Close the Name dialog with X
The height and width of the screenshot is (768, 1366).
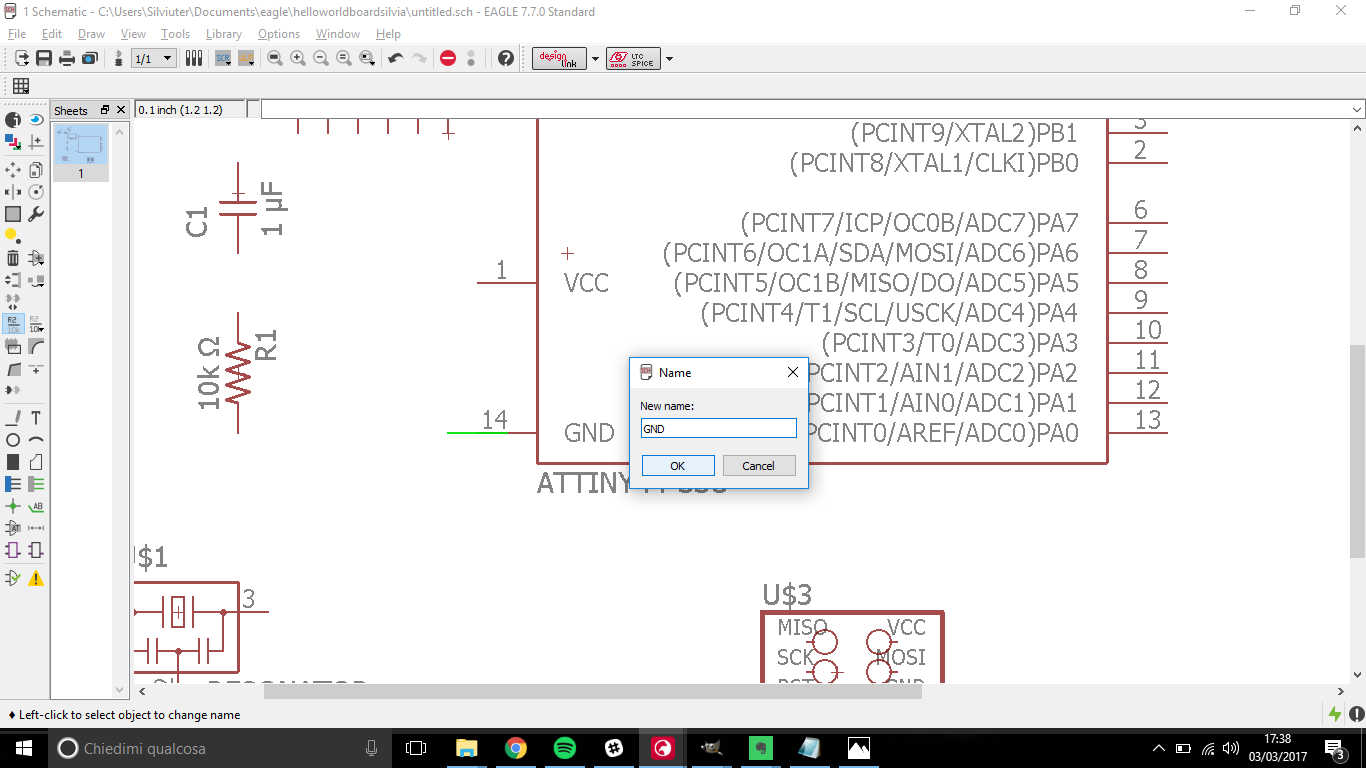pos(793,372)
